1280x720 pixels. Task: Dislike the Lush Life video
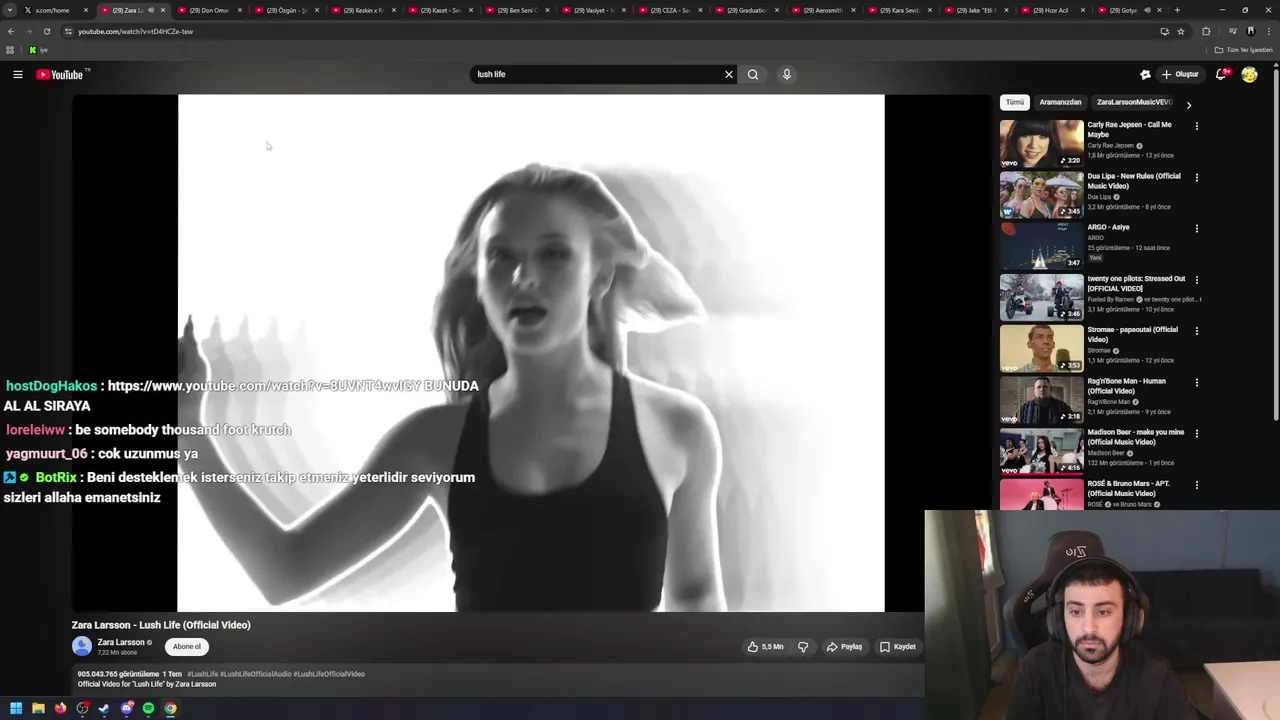click(803, 647)
